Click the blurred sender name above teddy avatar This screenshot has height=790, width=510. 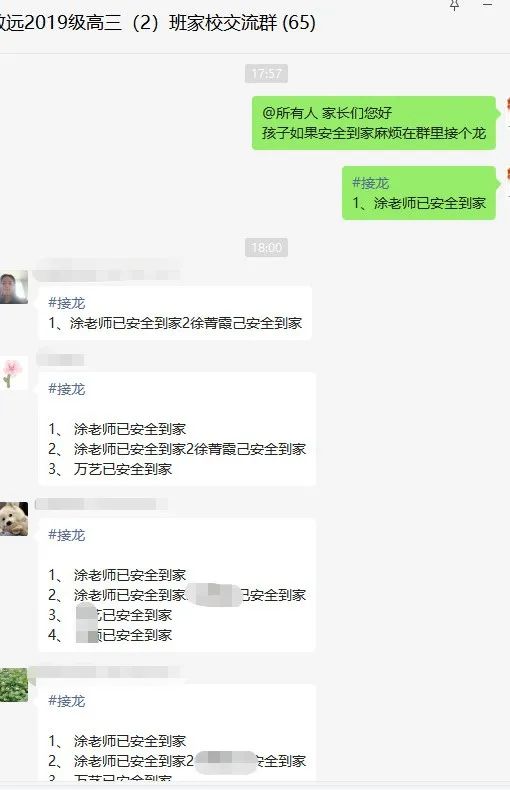[101, 504]
